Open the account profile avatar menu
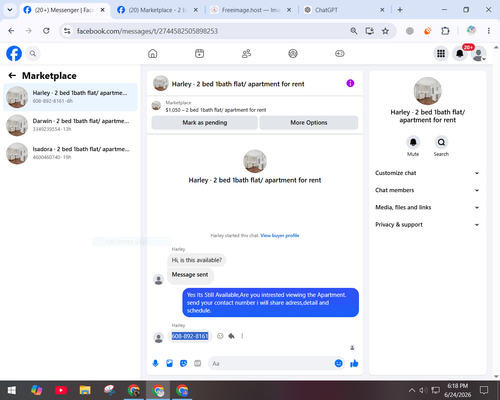The width and height of the screenshot is (500, 400). point(479,54)
